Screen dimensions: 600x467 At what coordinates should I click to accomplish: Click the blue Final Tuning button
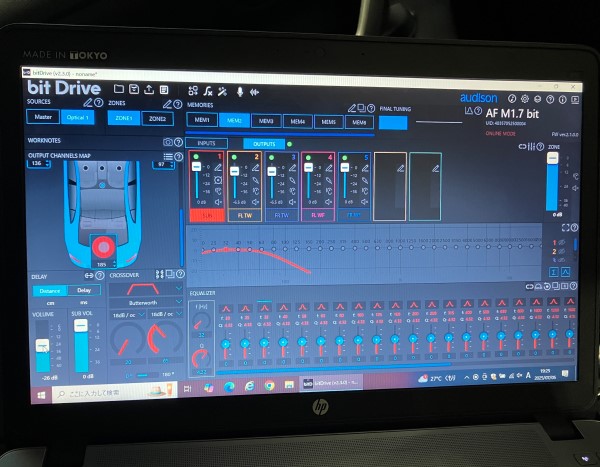(x=393, y=123)
